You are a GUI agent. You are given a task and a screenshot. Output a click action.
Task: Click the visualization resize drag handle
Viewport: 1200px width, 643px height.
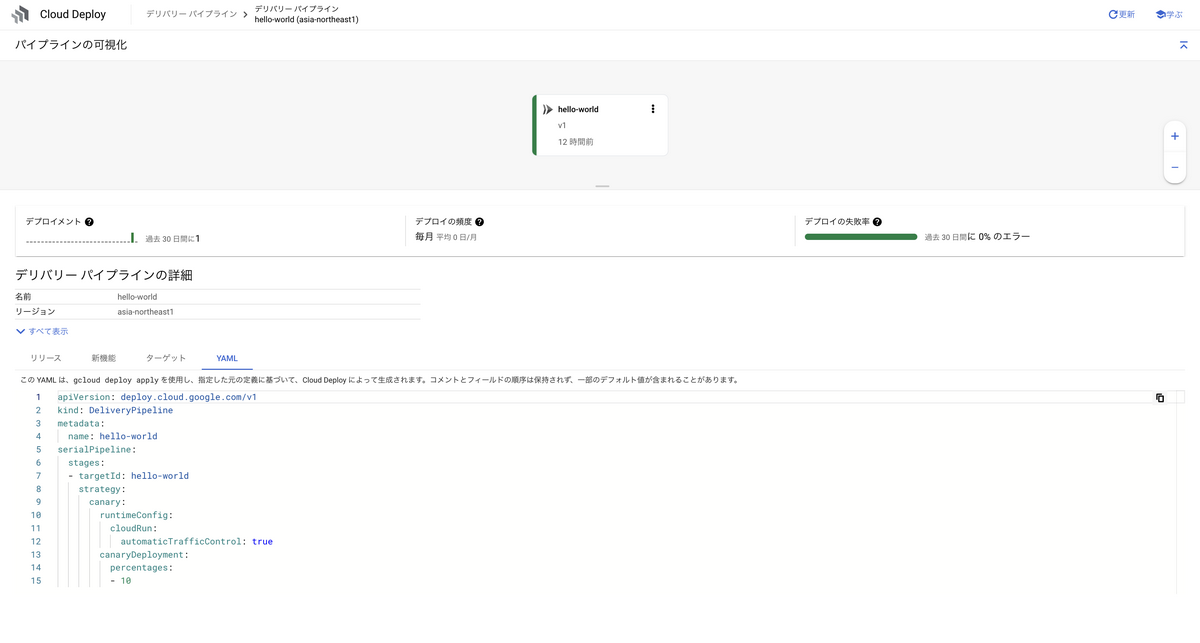[602, 186]
